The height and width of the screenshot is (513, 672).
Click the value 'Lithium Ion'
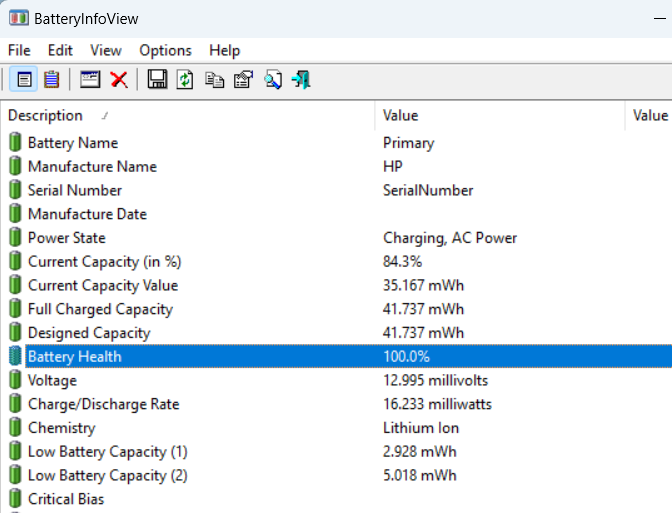(x=421, y=428)
